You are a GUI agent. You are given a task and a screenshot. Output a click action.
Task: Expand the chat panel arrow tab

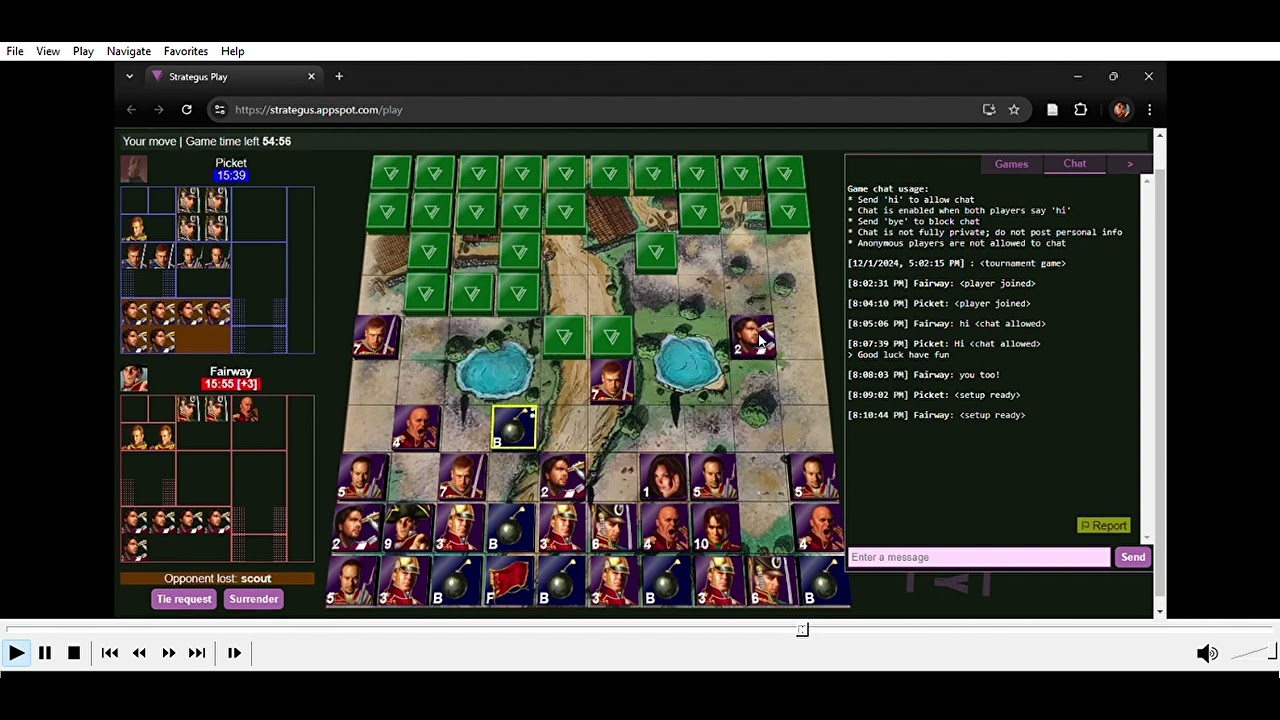(1130, 164)
